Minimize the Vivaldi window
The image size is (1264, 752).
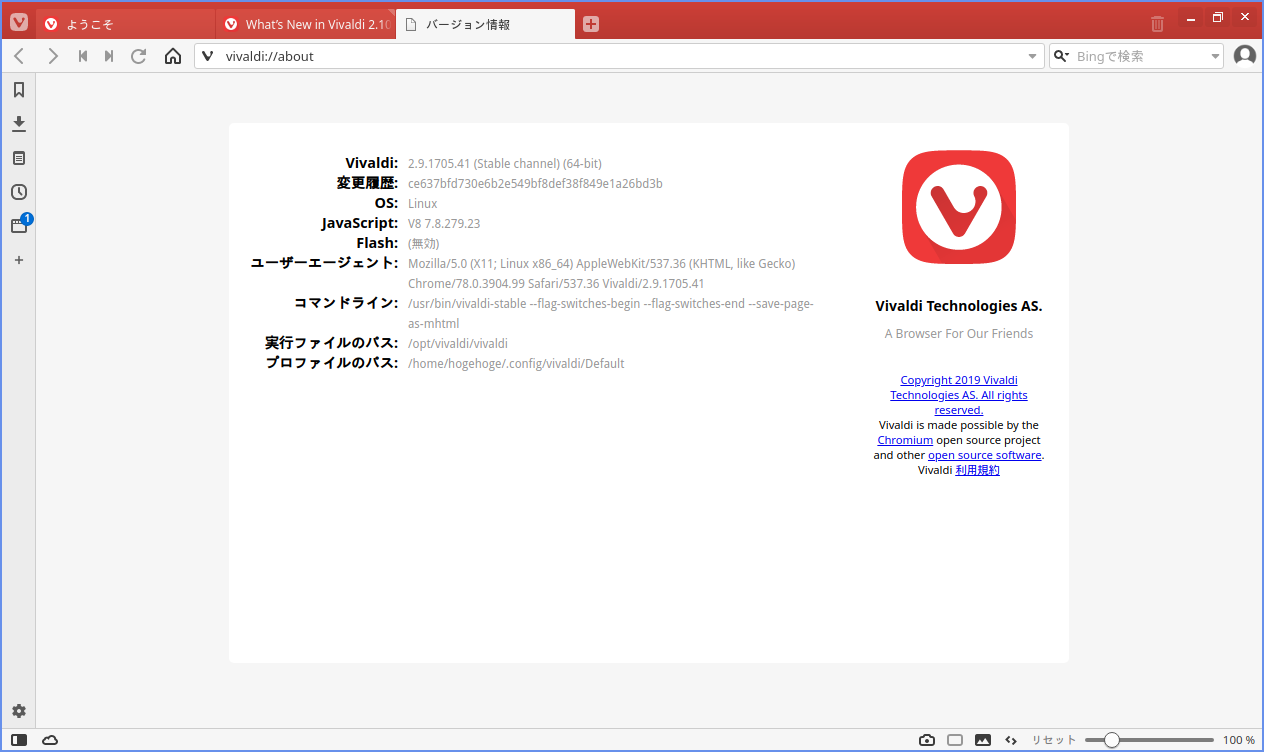click(1191, 18)
